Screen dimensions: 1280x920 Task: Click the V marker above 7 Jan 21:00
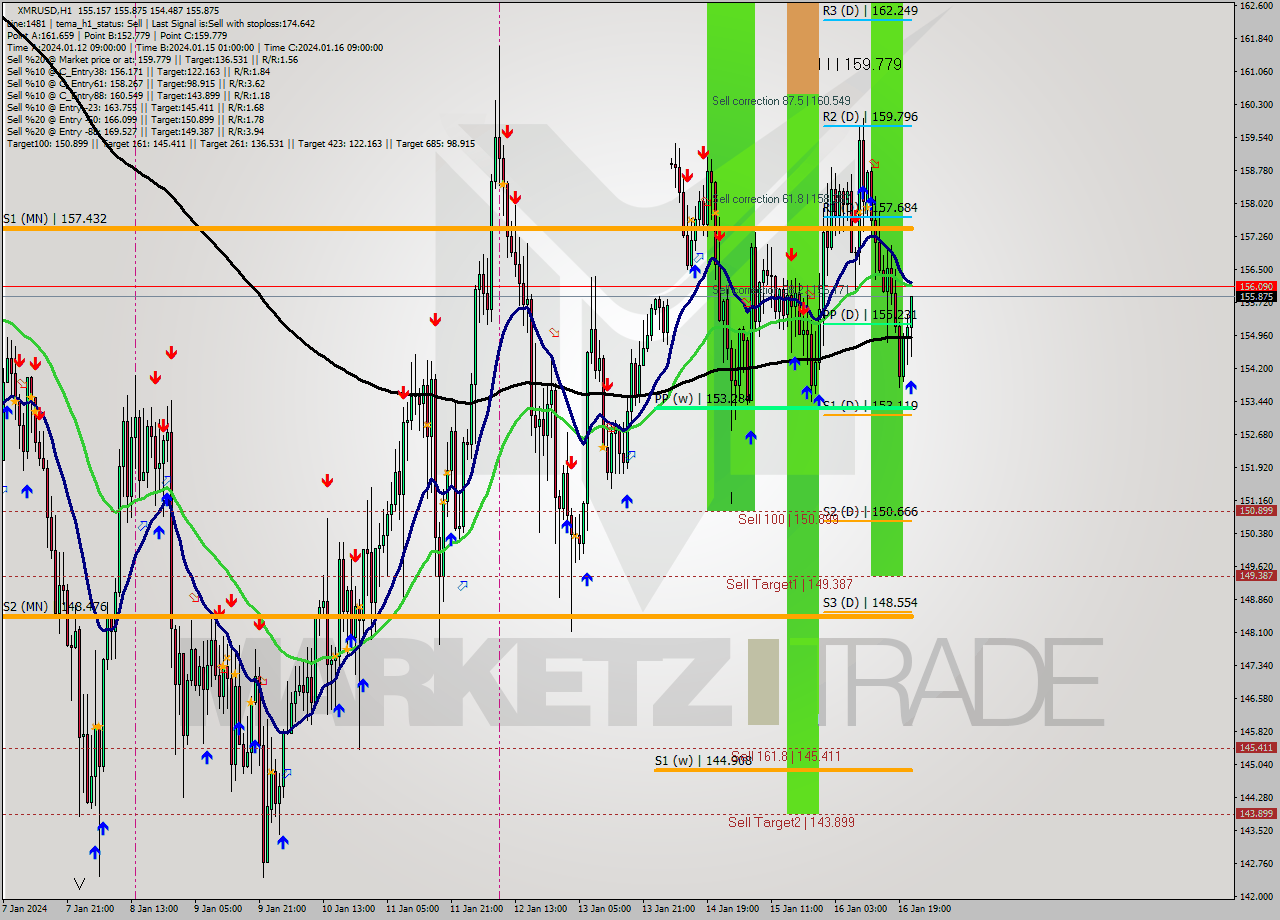(80, 884)
